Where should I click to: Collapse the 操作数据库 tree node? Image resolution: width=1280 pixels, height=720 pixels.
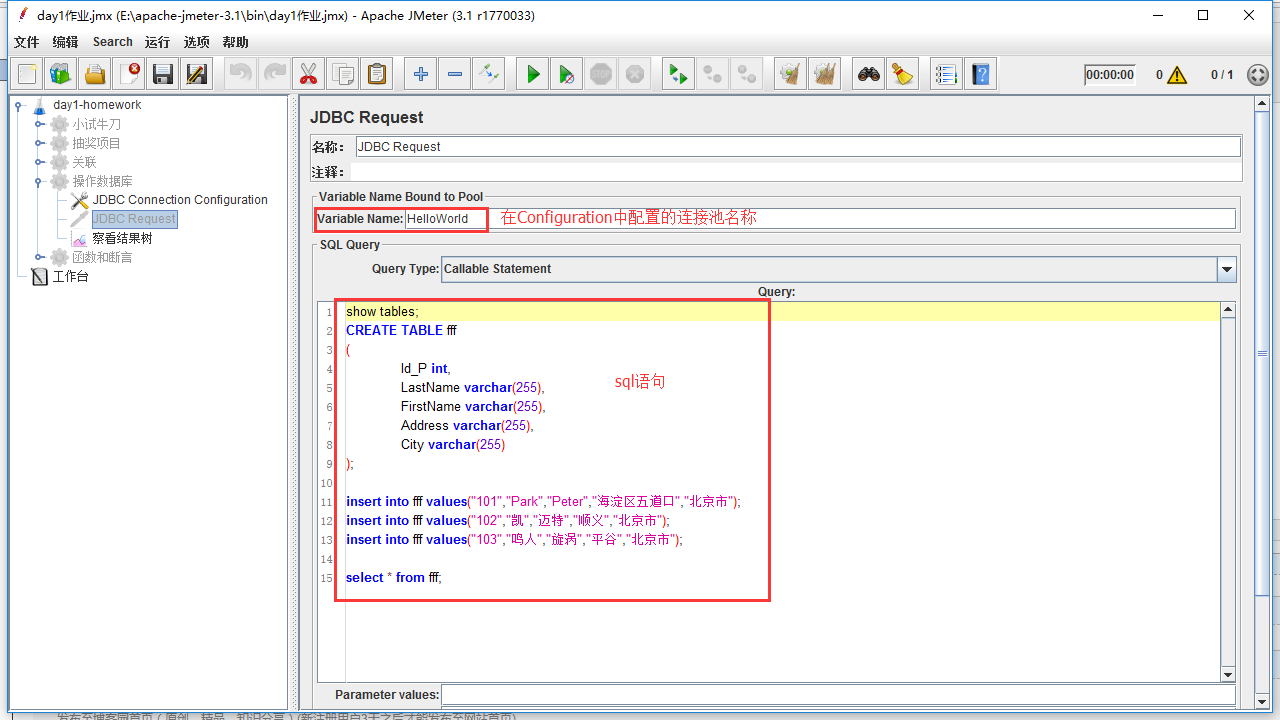(x=41, y=181)
